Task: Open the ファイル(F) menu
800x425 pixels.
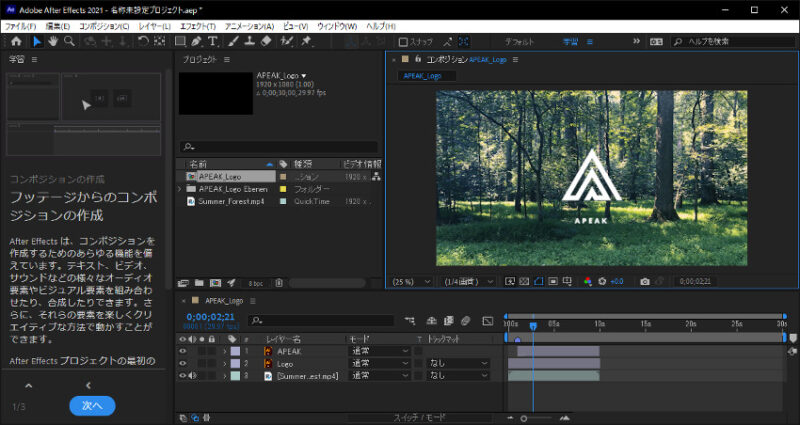Action: tap(20, 26)
